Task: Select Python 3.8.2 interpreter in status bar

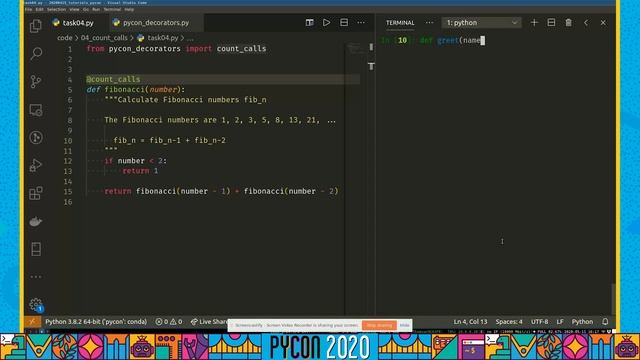Action: point(96,322)
